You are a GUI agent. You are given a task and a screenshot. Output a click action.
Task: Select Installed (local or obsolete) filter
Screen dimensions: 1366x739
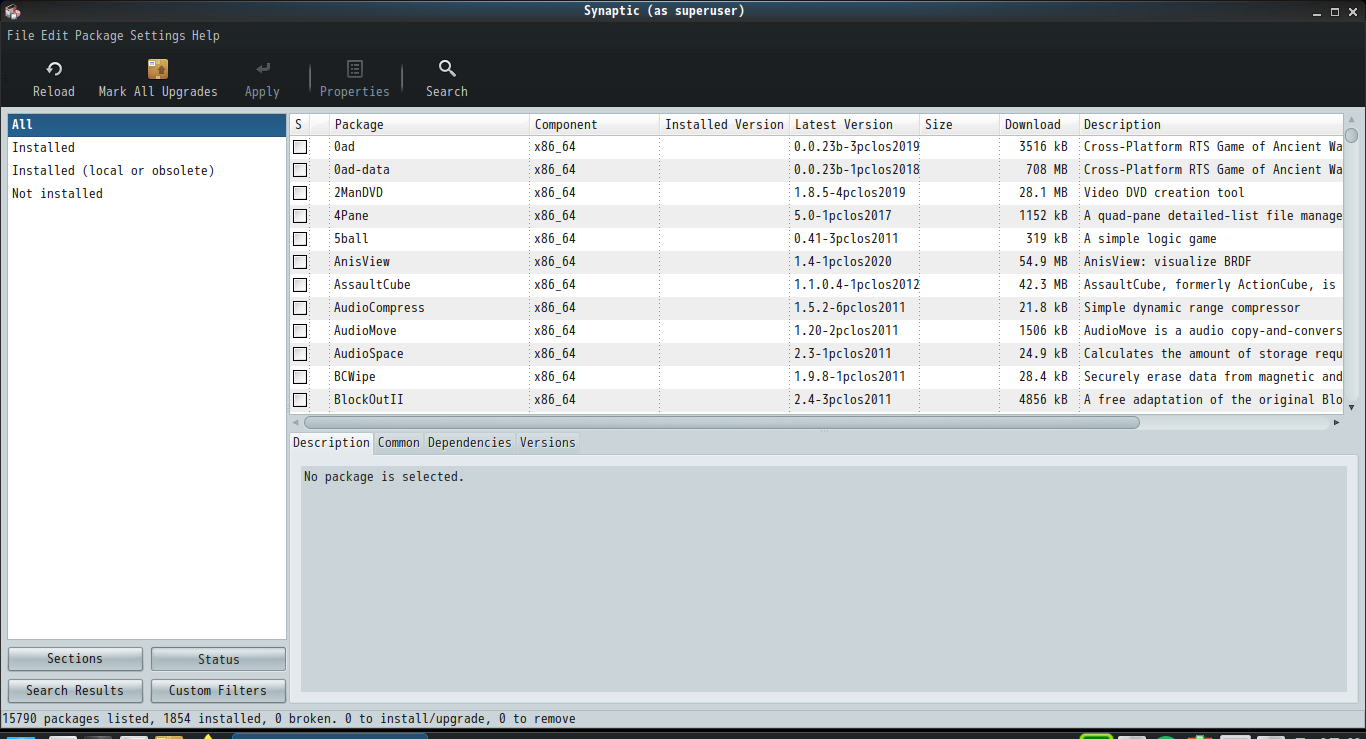click(147, 171)
